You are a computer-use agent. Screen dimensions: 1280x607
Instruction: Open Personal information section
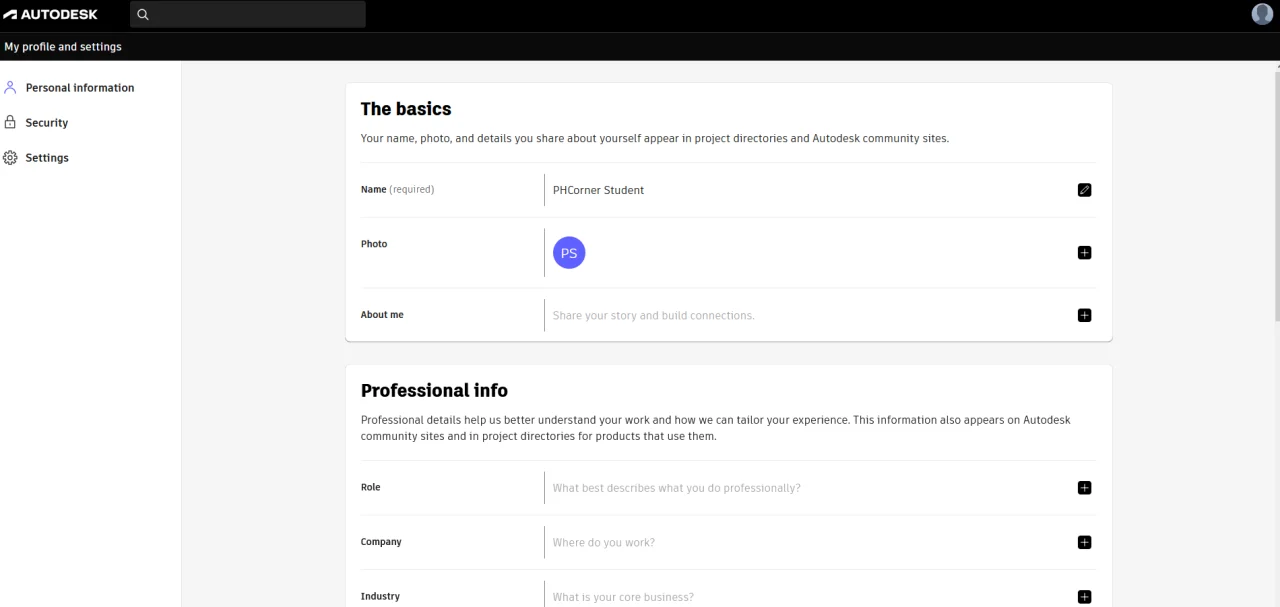(80, 88)
